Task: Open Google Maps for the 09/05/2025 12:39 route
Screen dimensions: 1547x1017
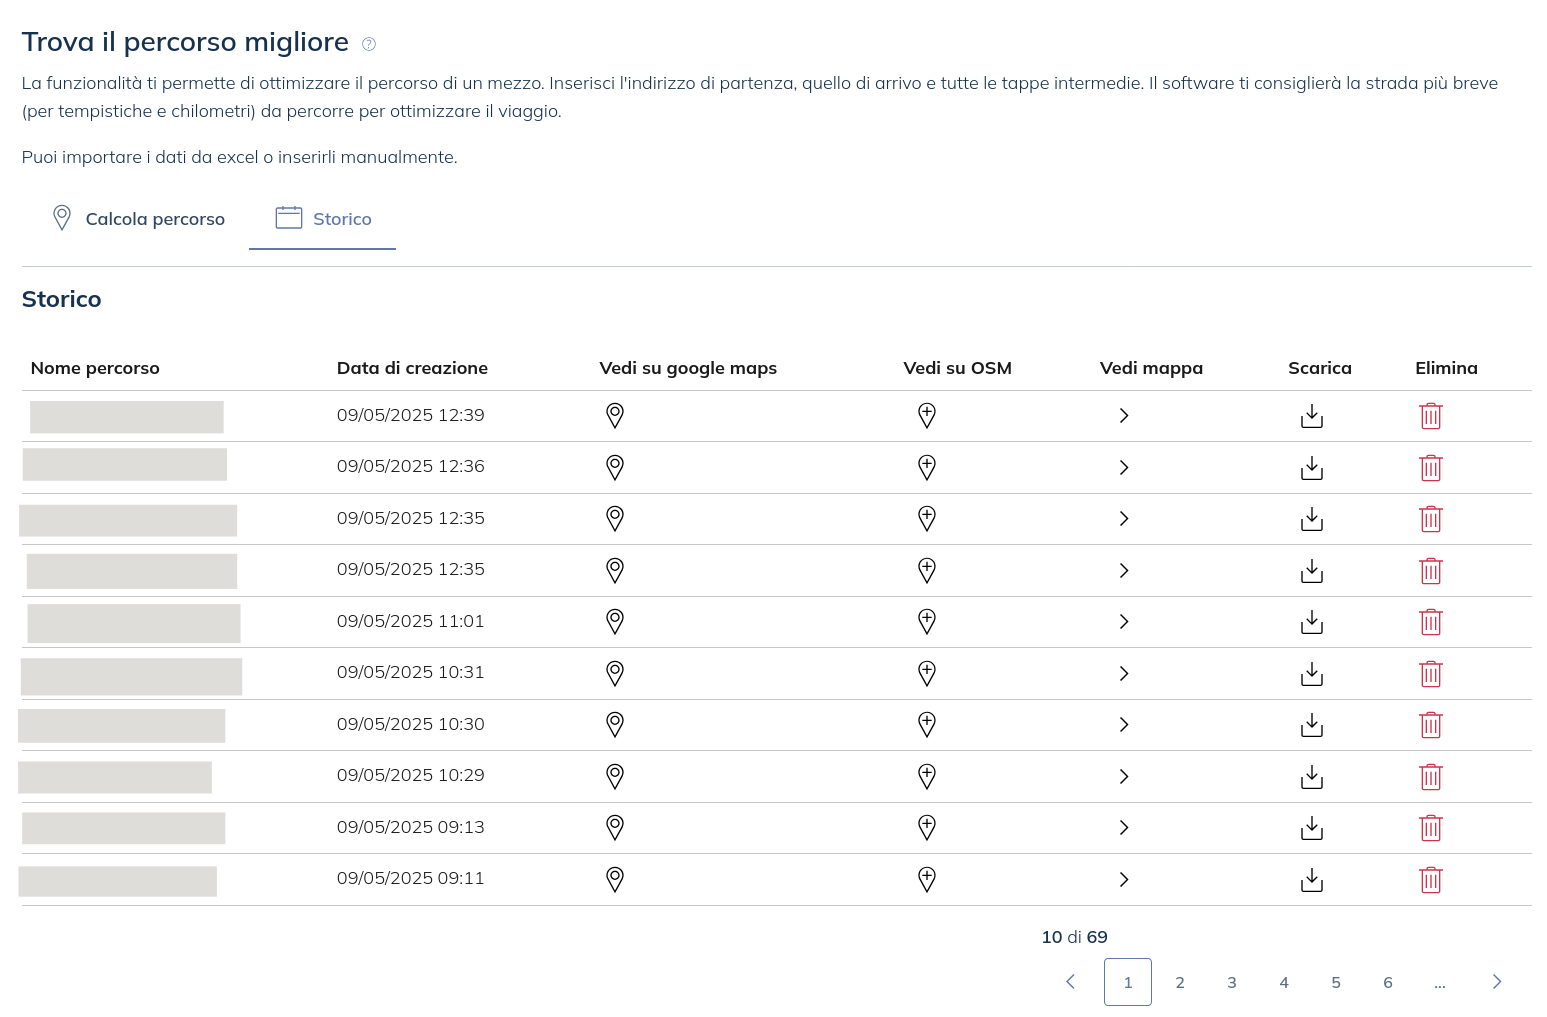Action: pos(615,415)
